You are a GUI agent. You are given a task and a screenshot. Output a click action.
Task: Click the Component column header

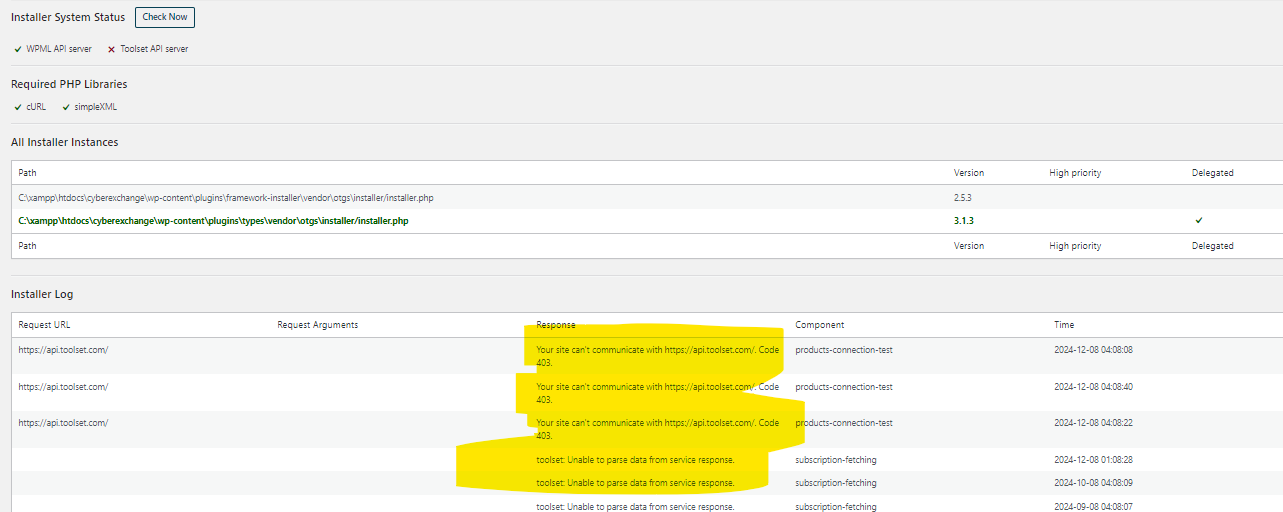pos(820,325)
